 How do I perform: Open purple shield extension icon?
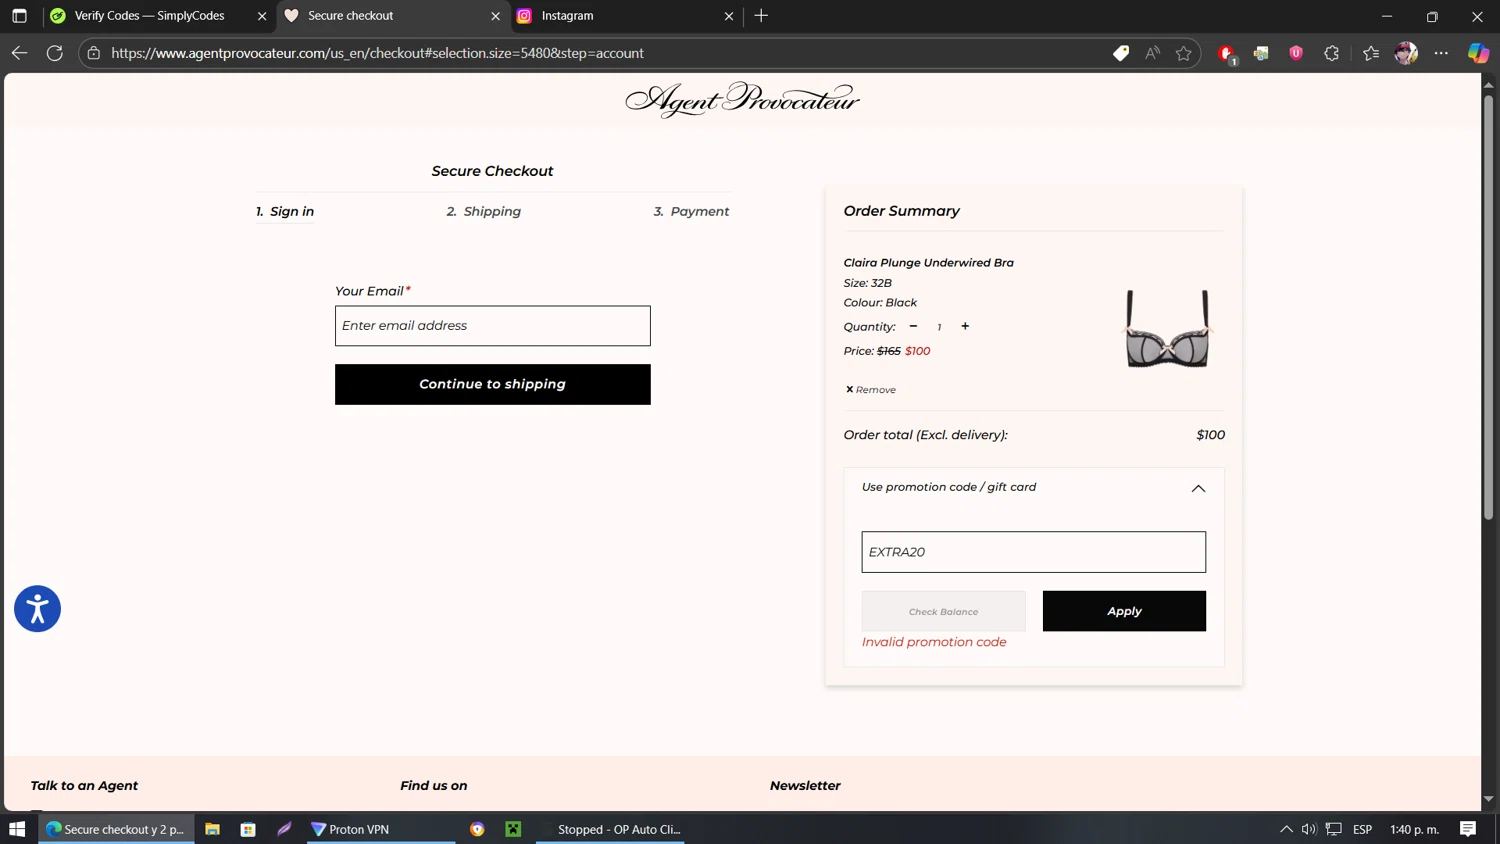[x=1296, y=53]
